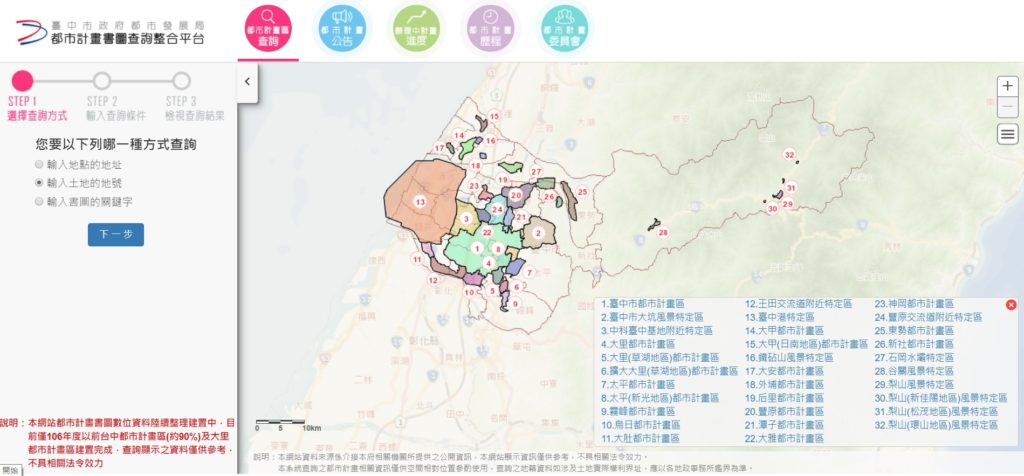1024x476 pixels.
Task: Click map marker number 28
Action: pyautogui.click(x=663, y=232)
